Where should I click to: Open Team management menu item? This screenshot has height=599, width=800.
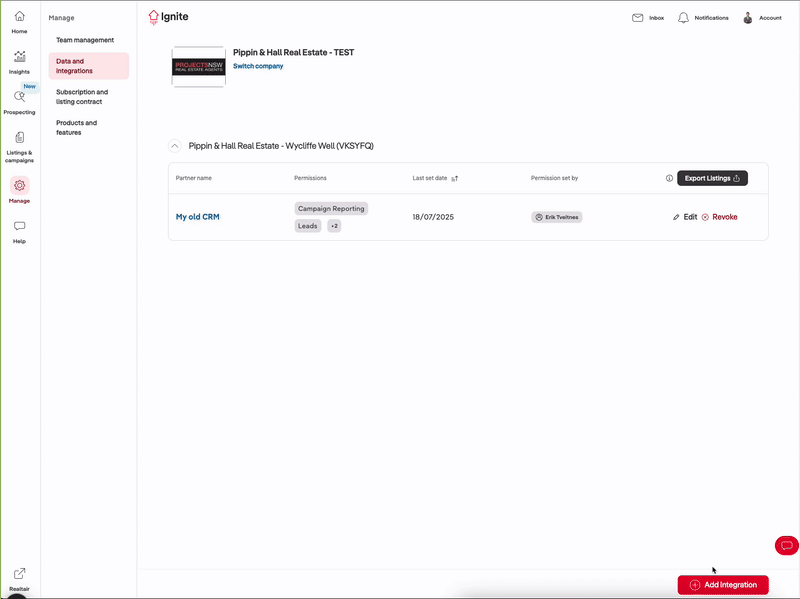click(85, 40)
